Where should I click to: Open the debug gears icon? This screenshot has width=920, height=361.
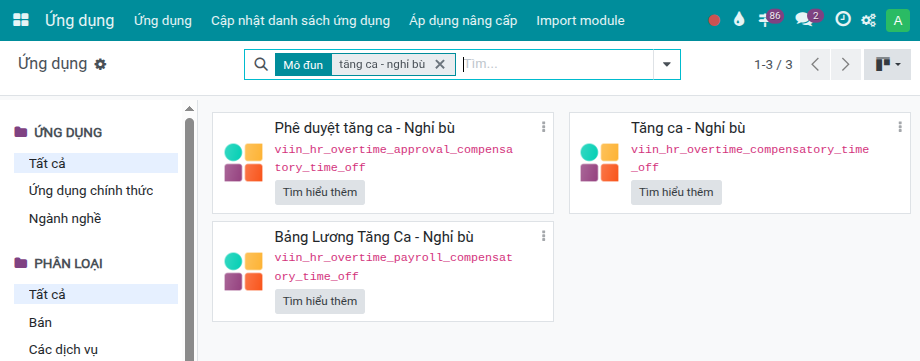coord(868,21)
